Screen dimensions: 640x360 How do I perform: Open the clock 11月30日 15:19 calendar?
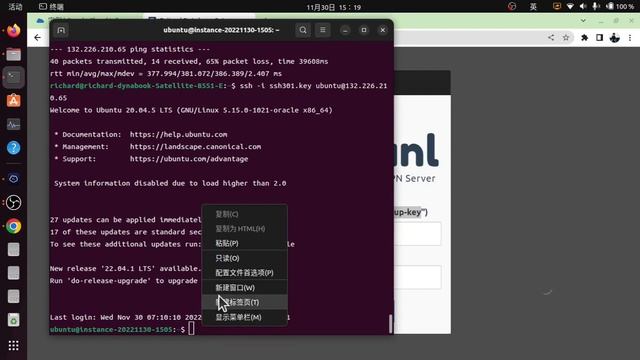[333, 7]
